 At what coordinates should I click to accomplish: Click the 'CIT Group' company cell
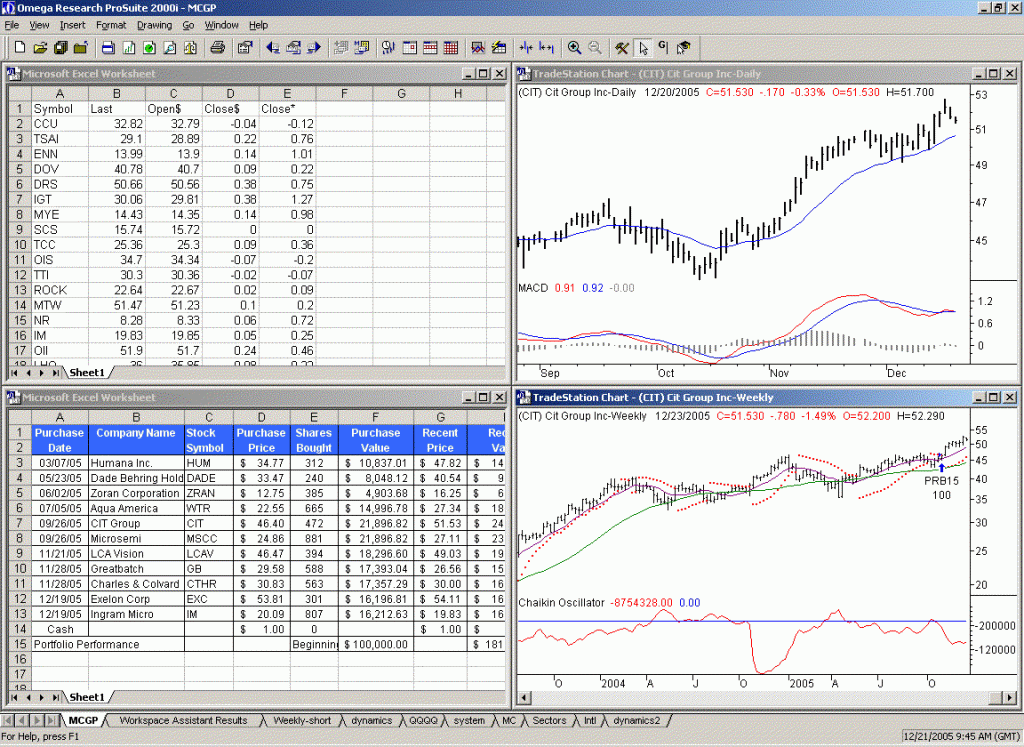[136, 523]
